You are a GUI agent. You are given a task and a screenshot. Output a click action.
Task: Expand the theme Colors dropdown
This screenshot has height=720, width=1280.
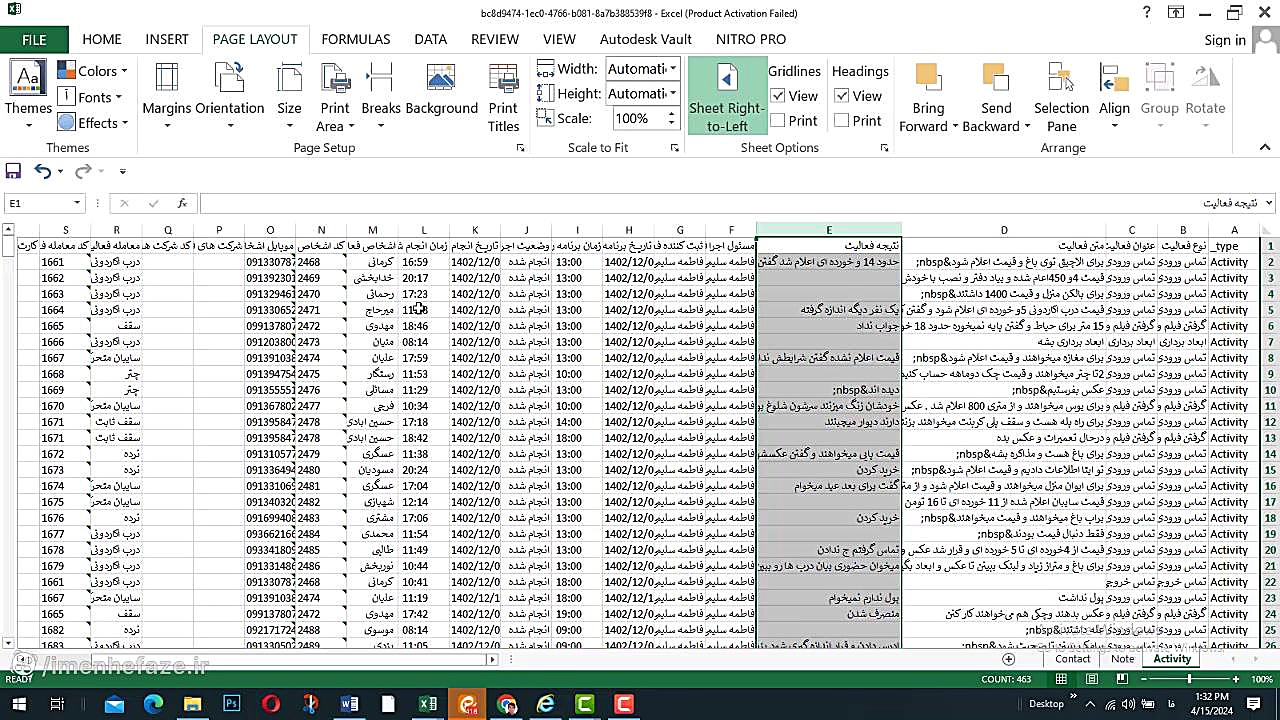pos(124,71)
